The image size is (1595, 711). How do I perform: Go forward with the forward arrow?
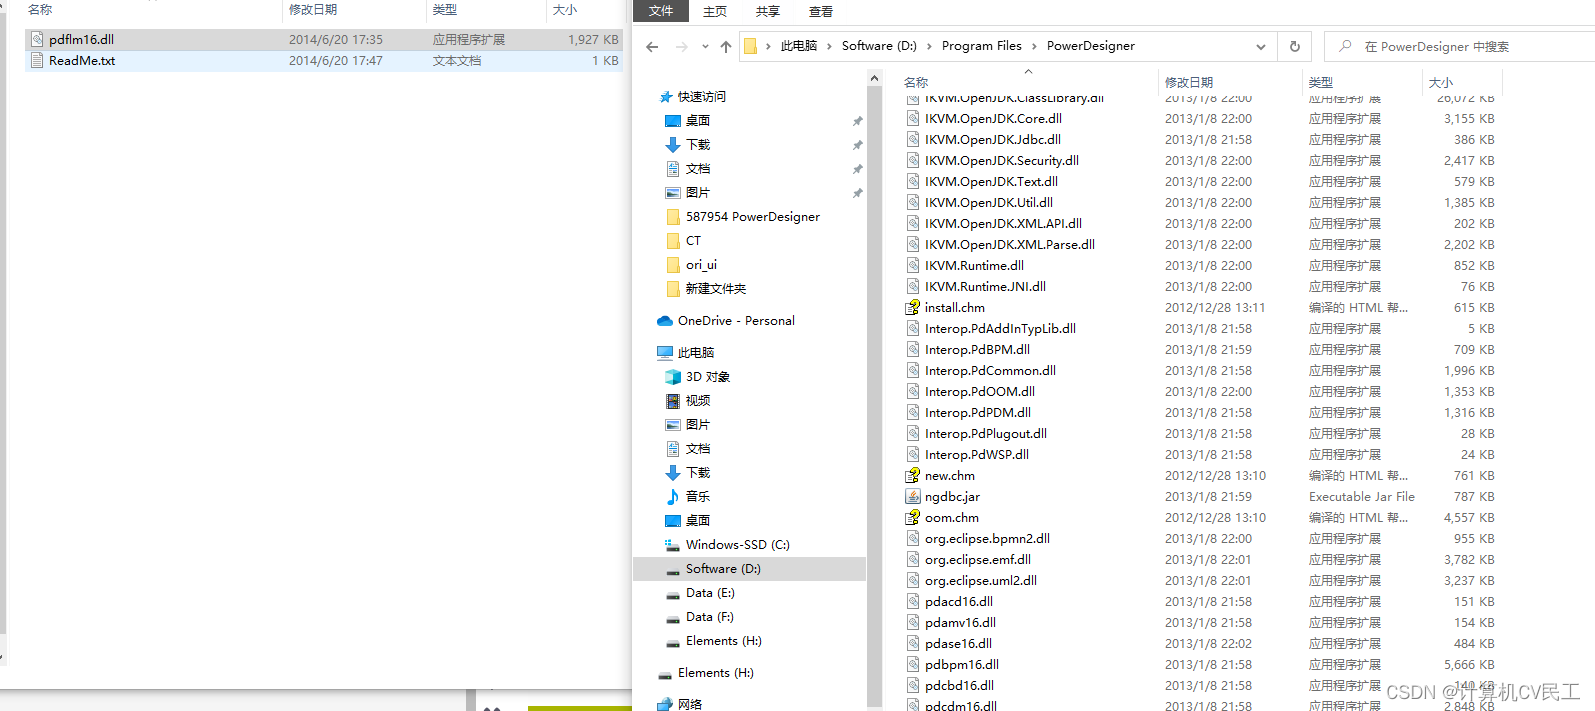point(682,46)
